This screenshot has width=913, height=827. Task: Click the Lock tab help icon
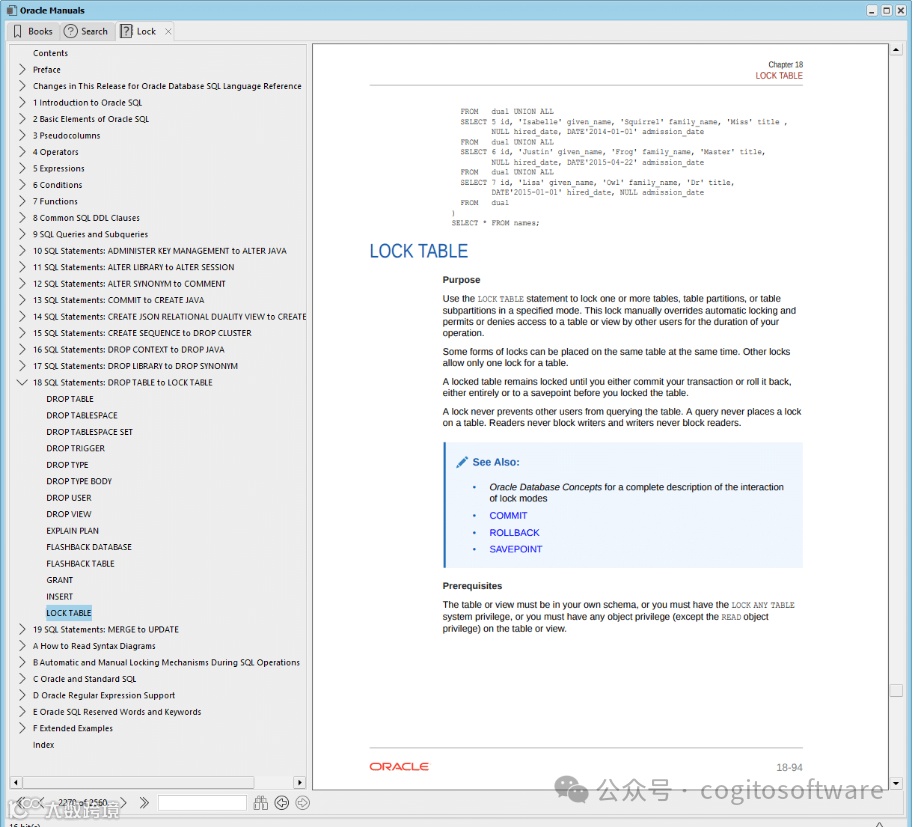[126, 31]
